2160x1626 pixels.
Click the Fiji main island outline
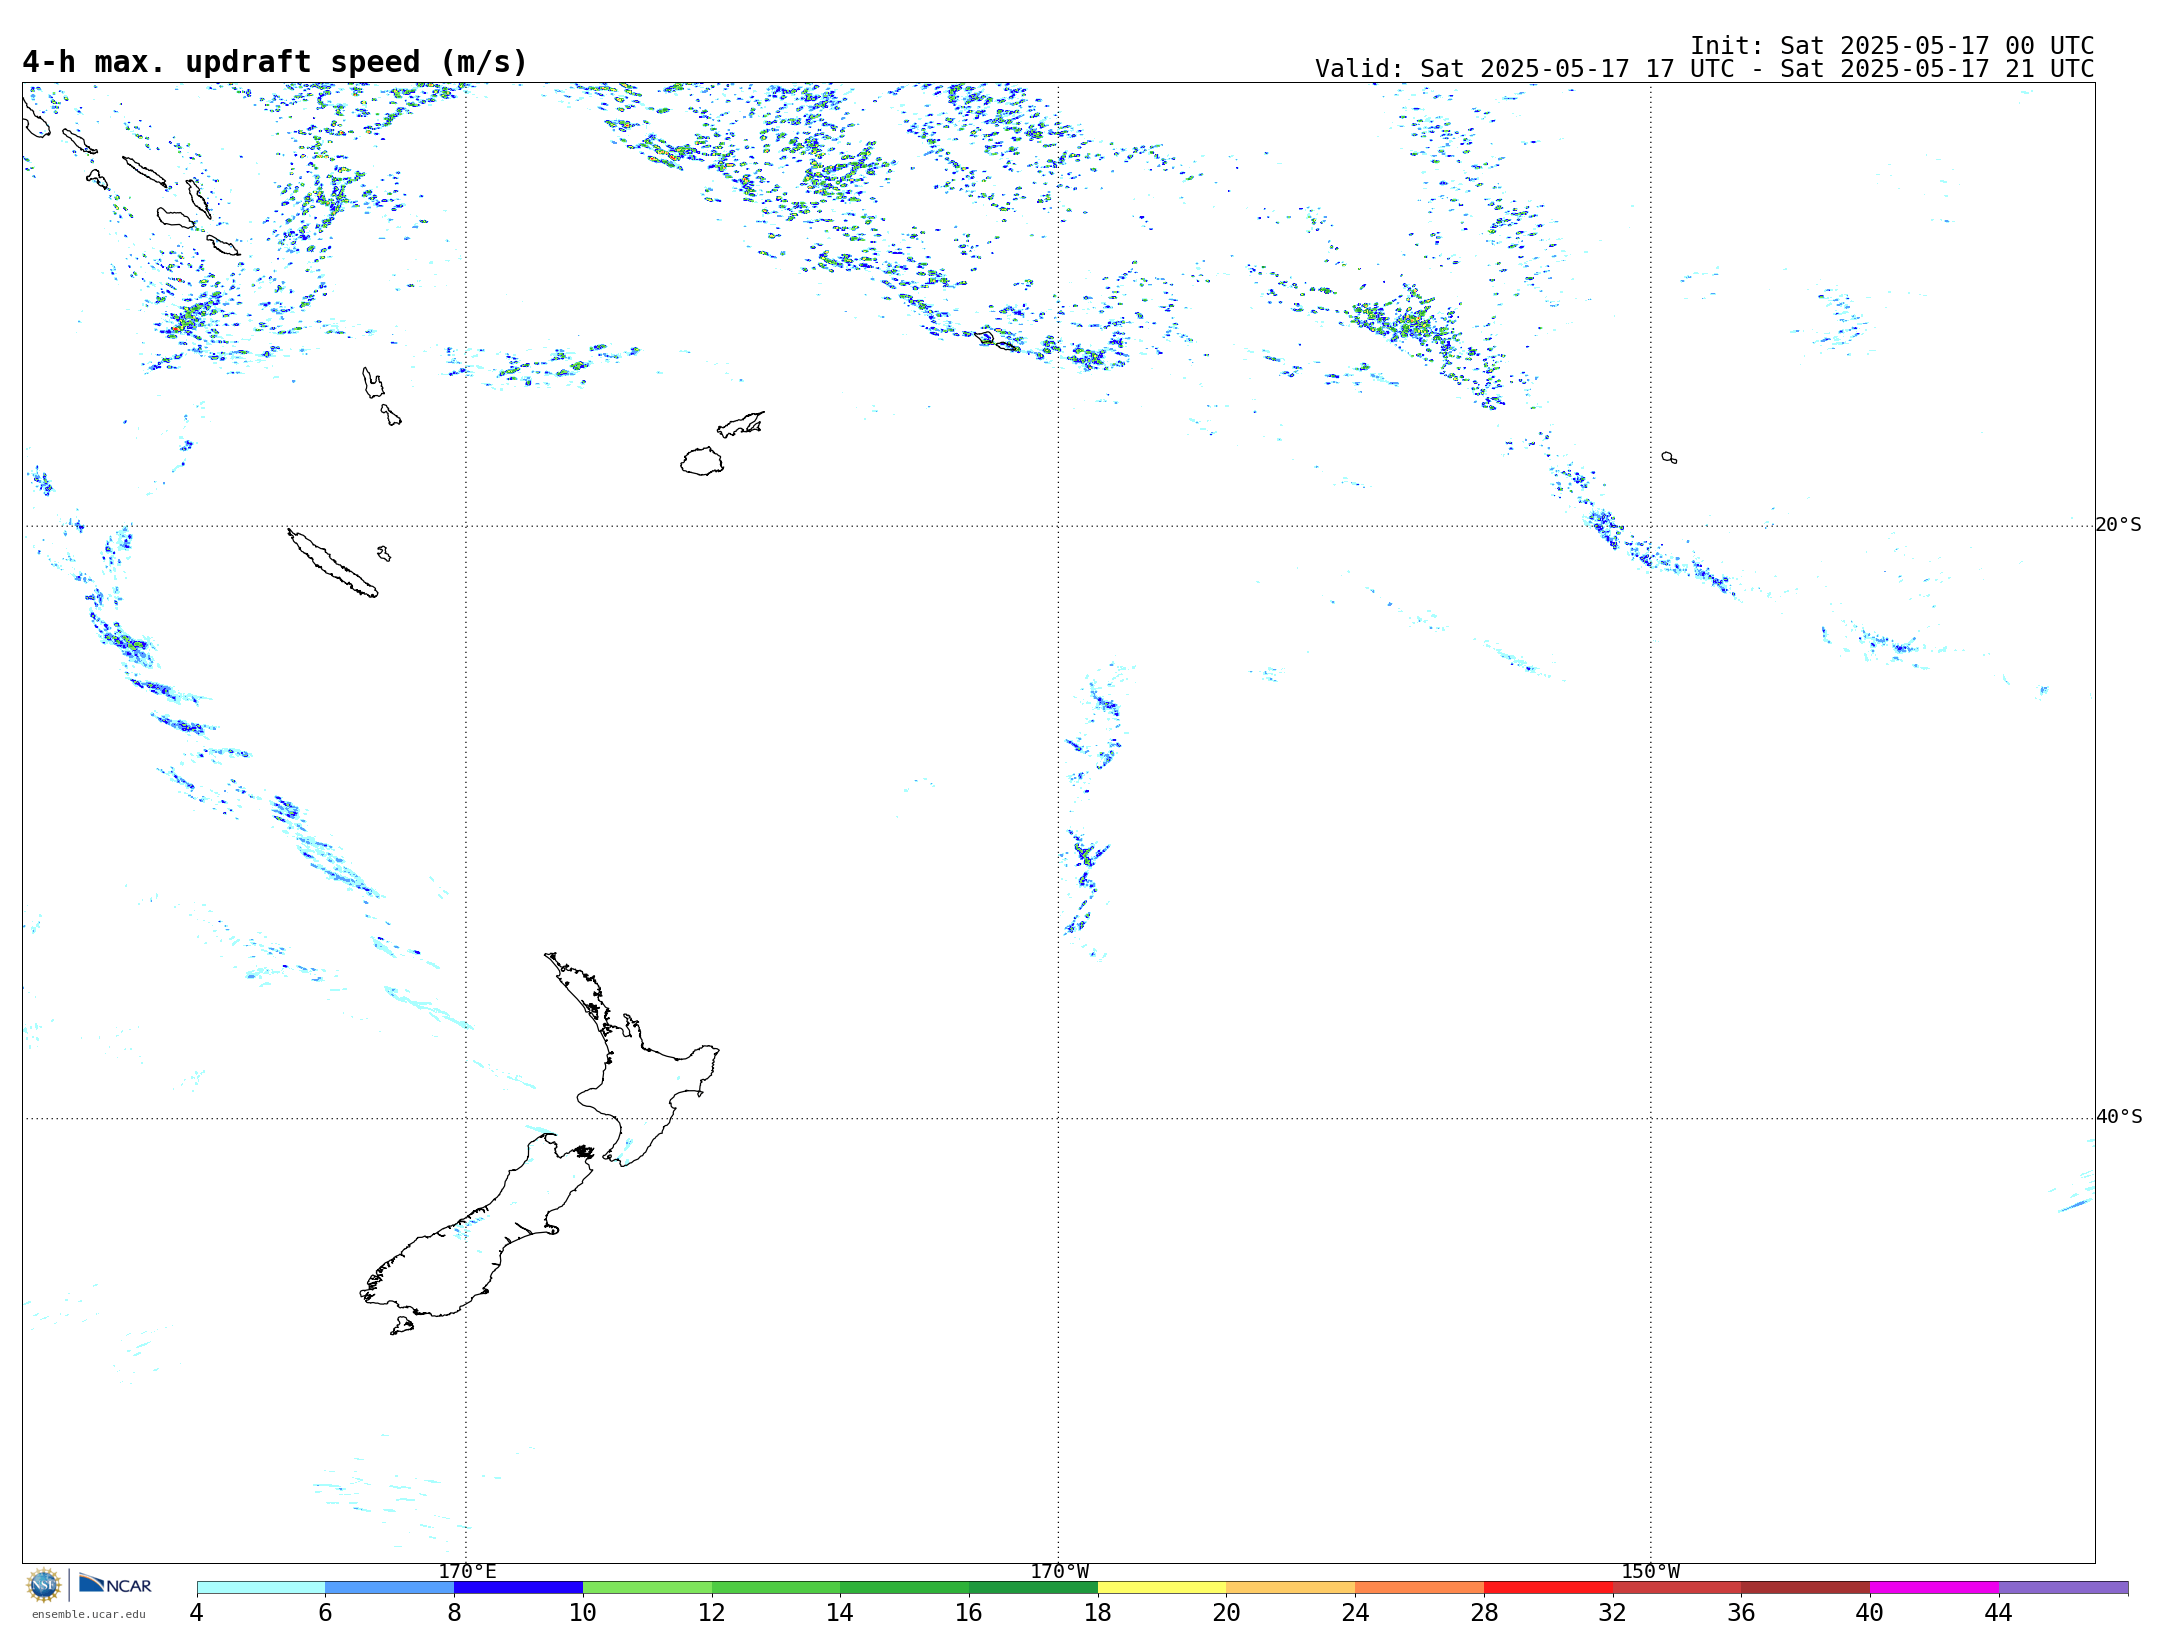click(x=702, y=461)
